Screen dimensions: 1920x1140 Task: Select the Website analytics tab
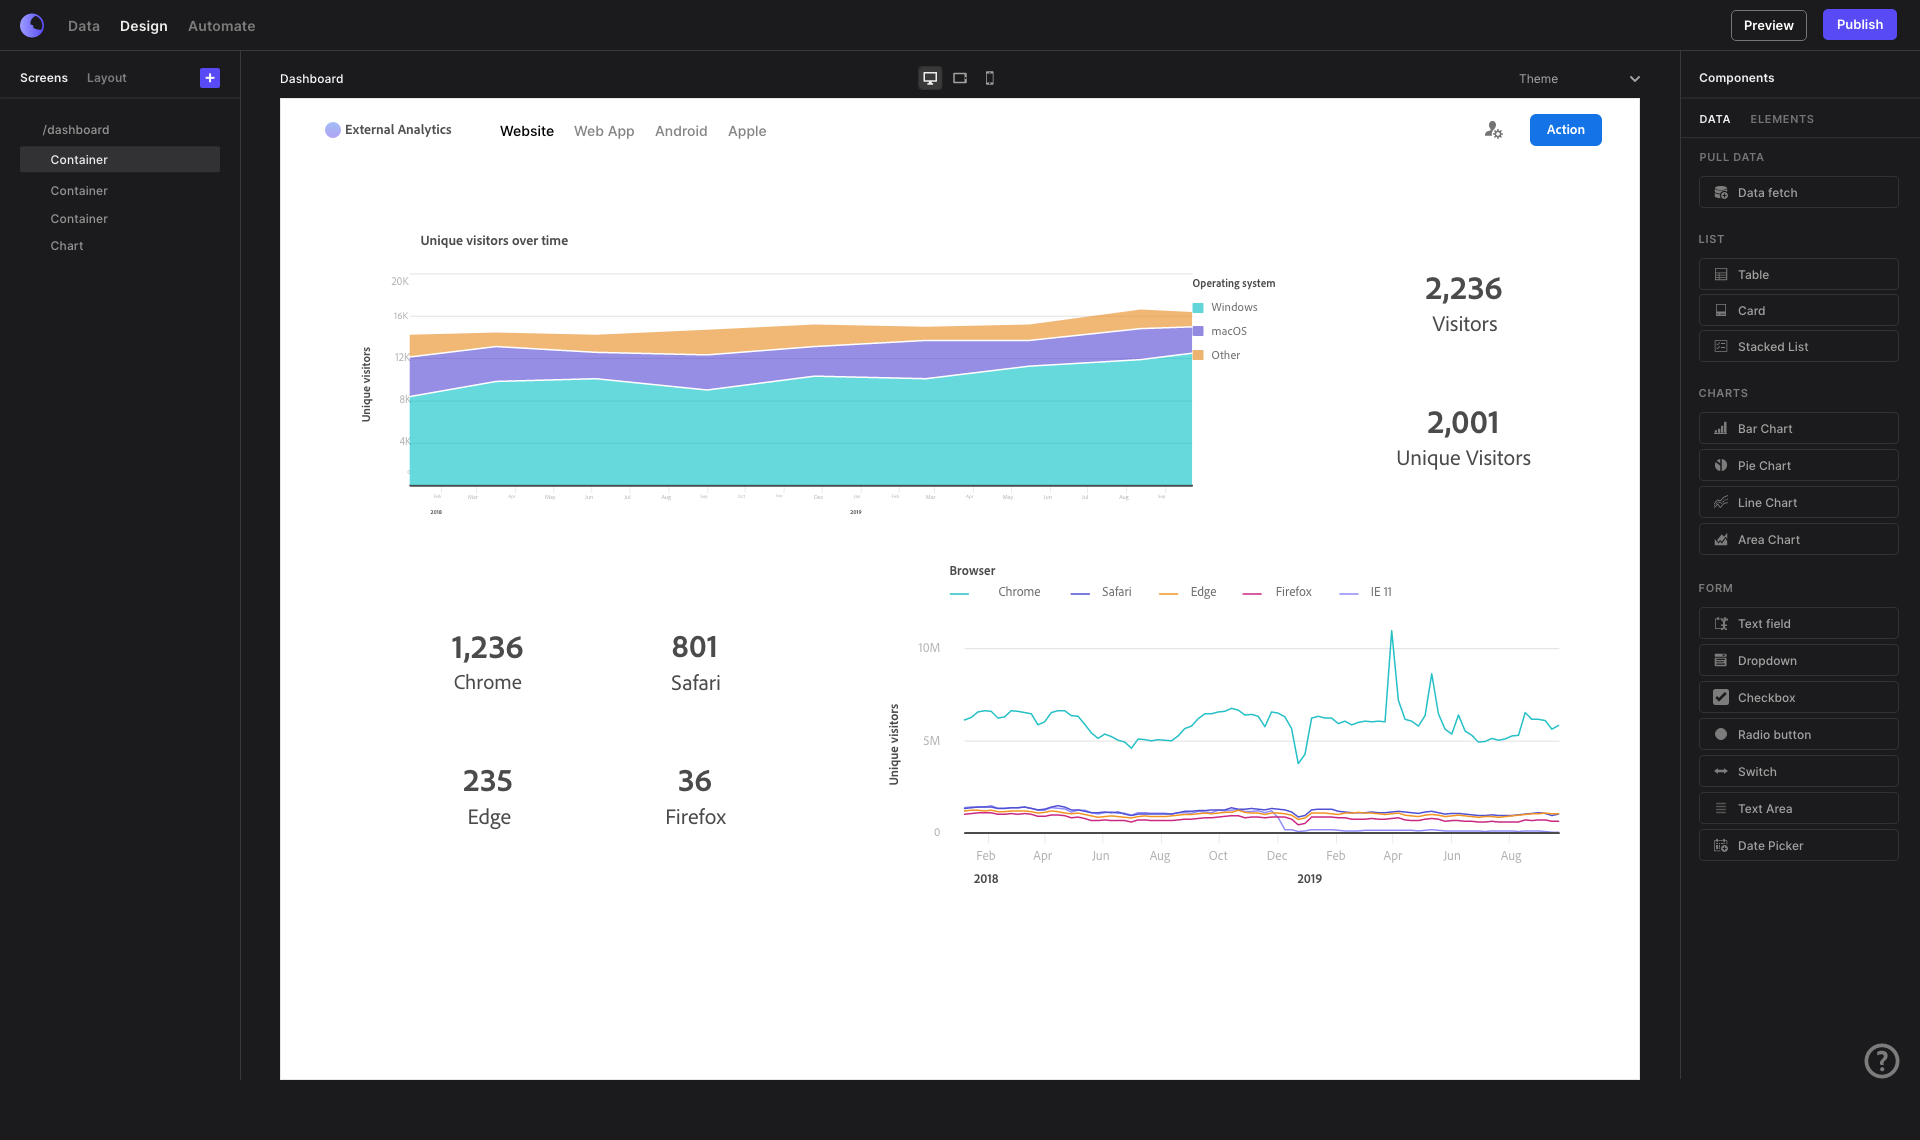click(526, 130)
